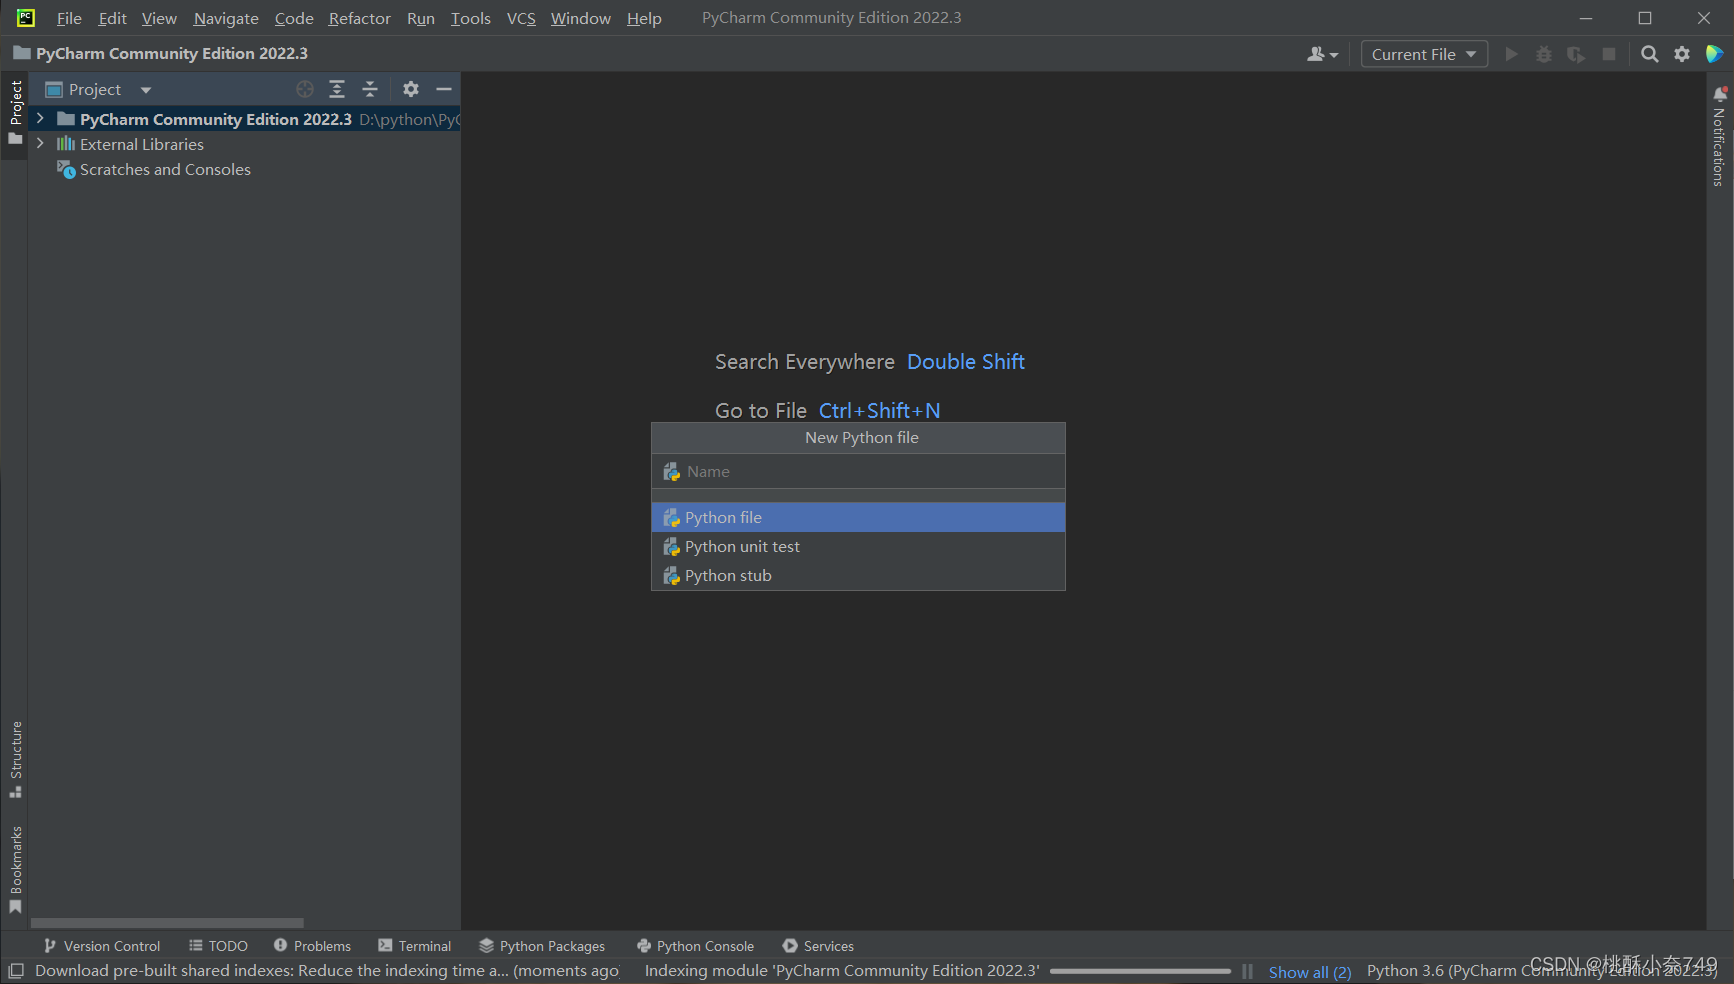
Task: Open Problems tool window
Action: coord(312,946)
